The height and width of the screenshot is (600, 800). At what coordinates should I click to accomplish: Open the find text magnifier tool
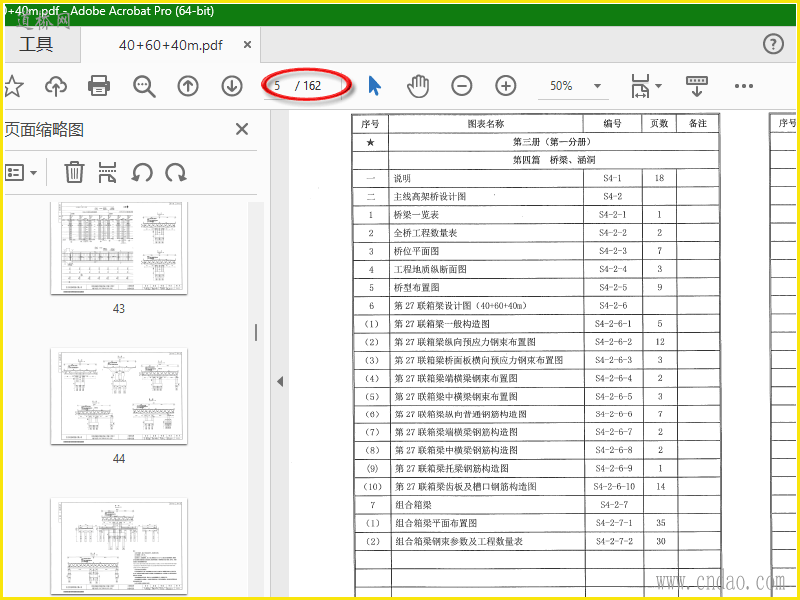(144, 86)
